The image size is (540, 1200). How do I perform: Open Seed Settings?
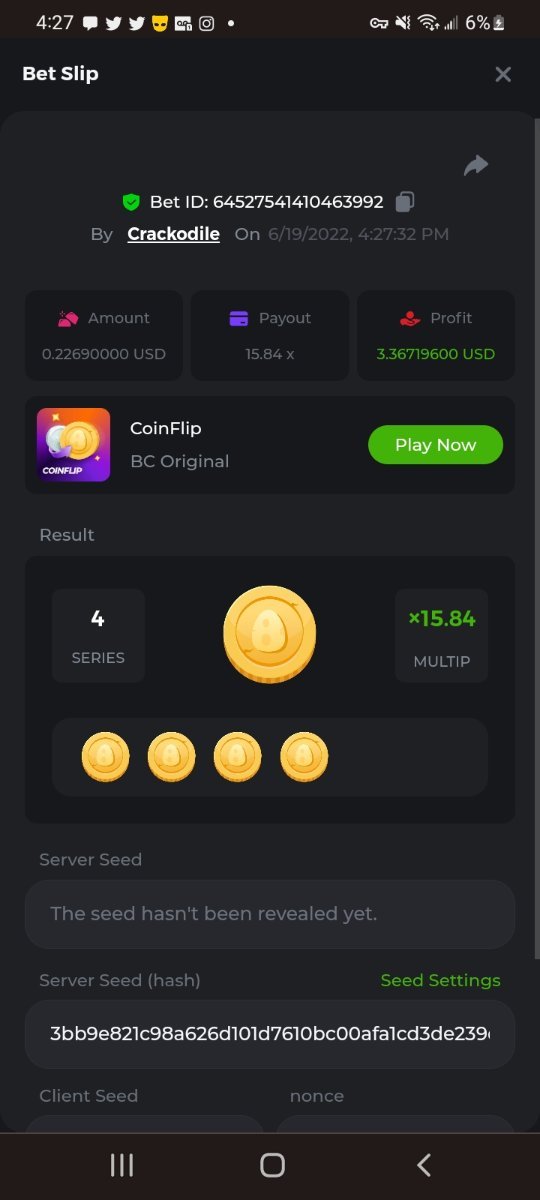[440, 980]
